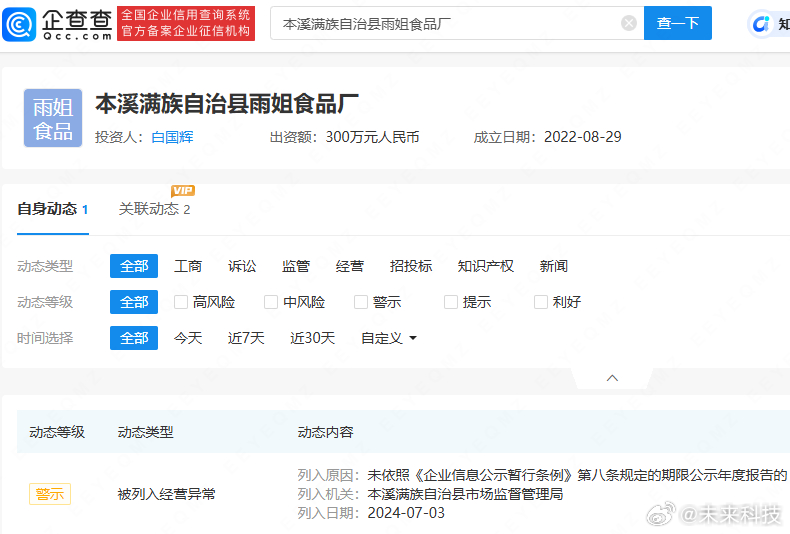The width and height of the screenshot is (790, 534).
Task: Click the 动态类型 column header
Action: click(x=146, y=432)
